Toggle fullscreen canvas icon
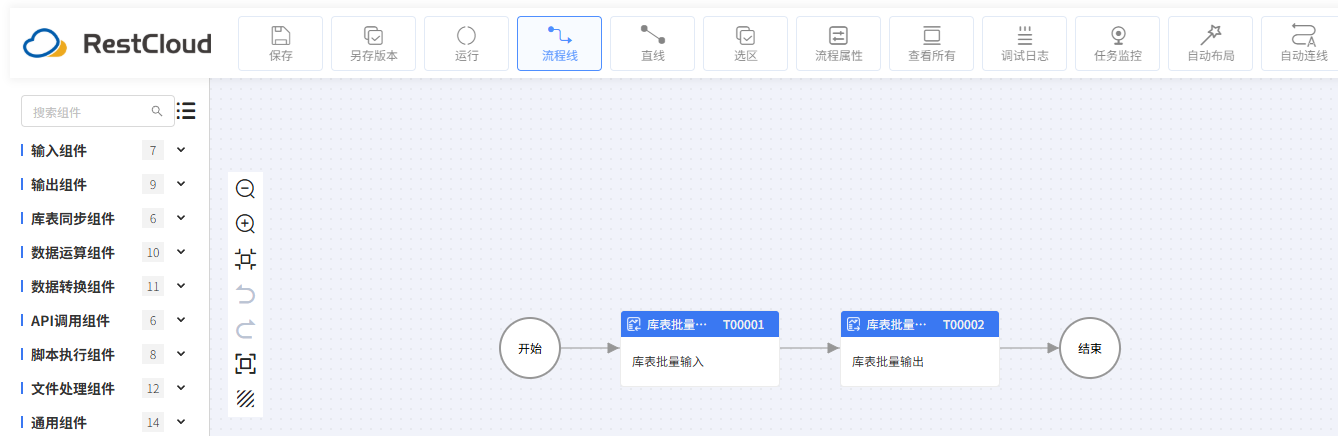Viewport: 1338px width, 436px height. 245,364
